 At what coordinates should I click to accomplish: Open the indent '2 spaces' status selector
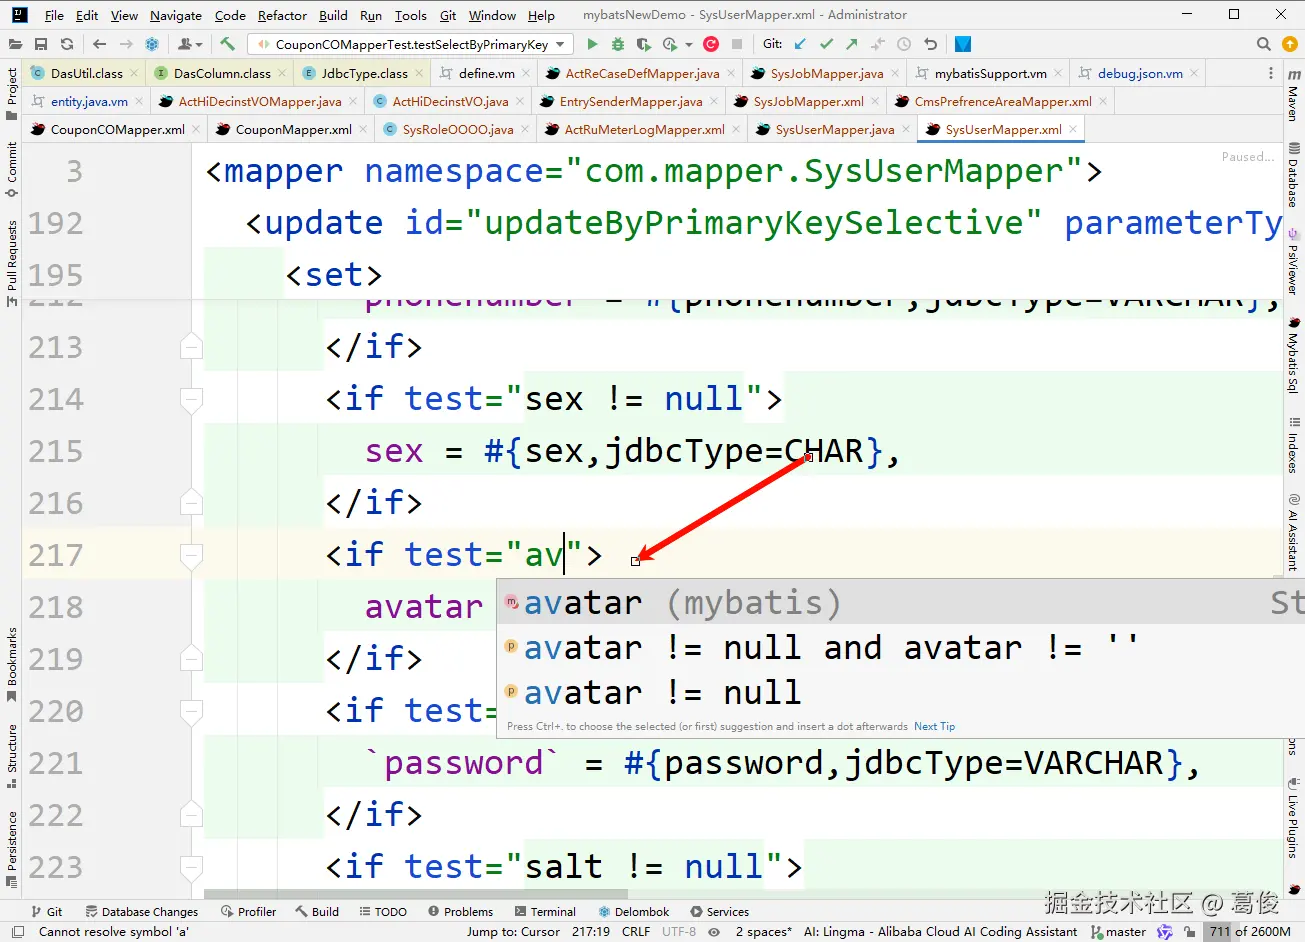(763, 931)
